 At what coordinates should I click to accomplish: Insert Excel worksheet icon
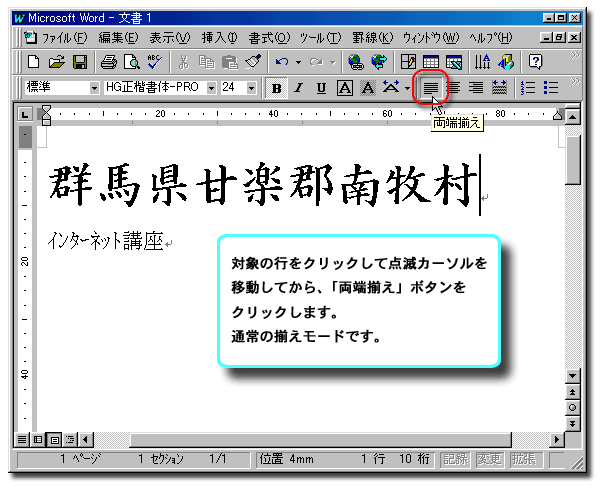[x=454, y=62]
